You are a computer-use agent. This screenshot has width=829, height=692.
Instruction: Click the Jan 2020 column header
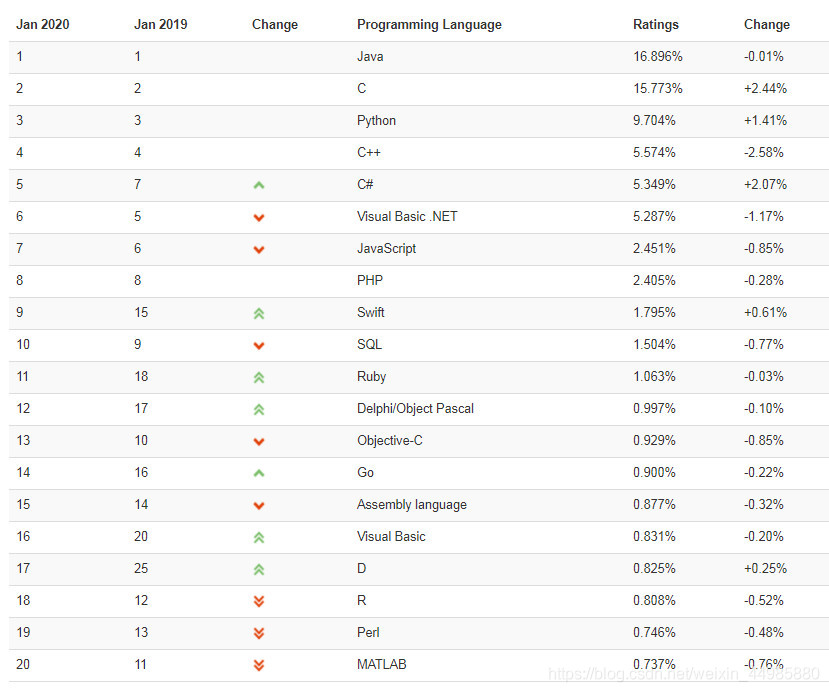(43, 24)
